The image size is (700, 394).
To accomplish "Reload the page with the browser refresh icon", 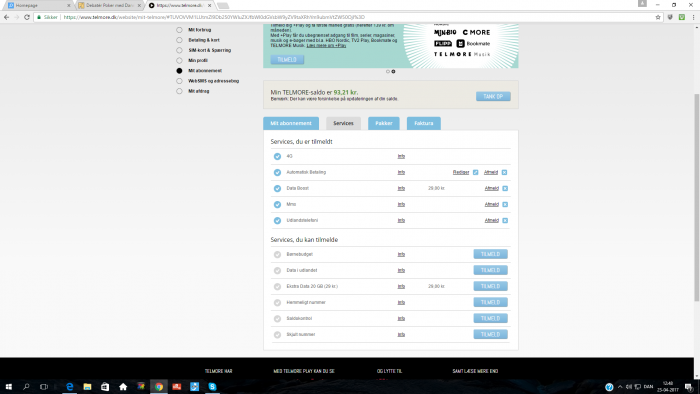I will 27,17.
